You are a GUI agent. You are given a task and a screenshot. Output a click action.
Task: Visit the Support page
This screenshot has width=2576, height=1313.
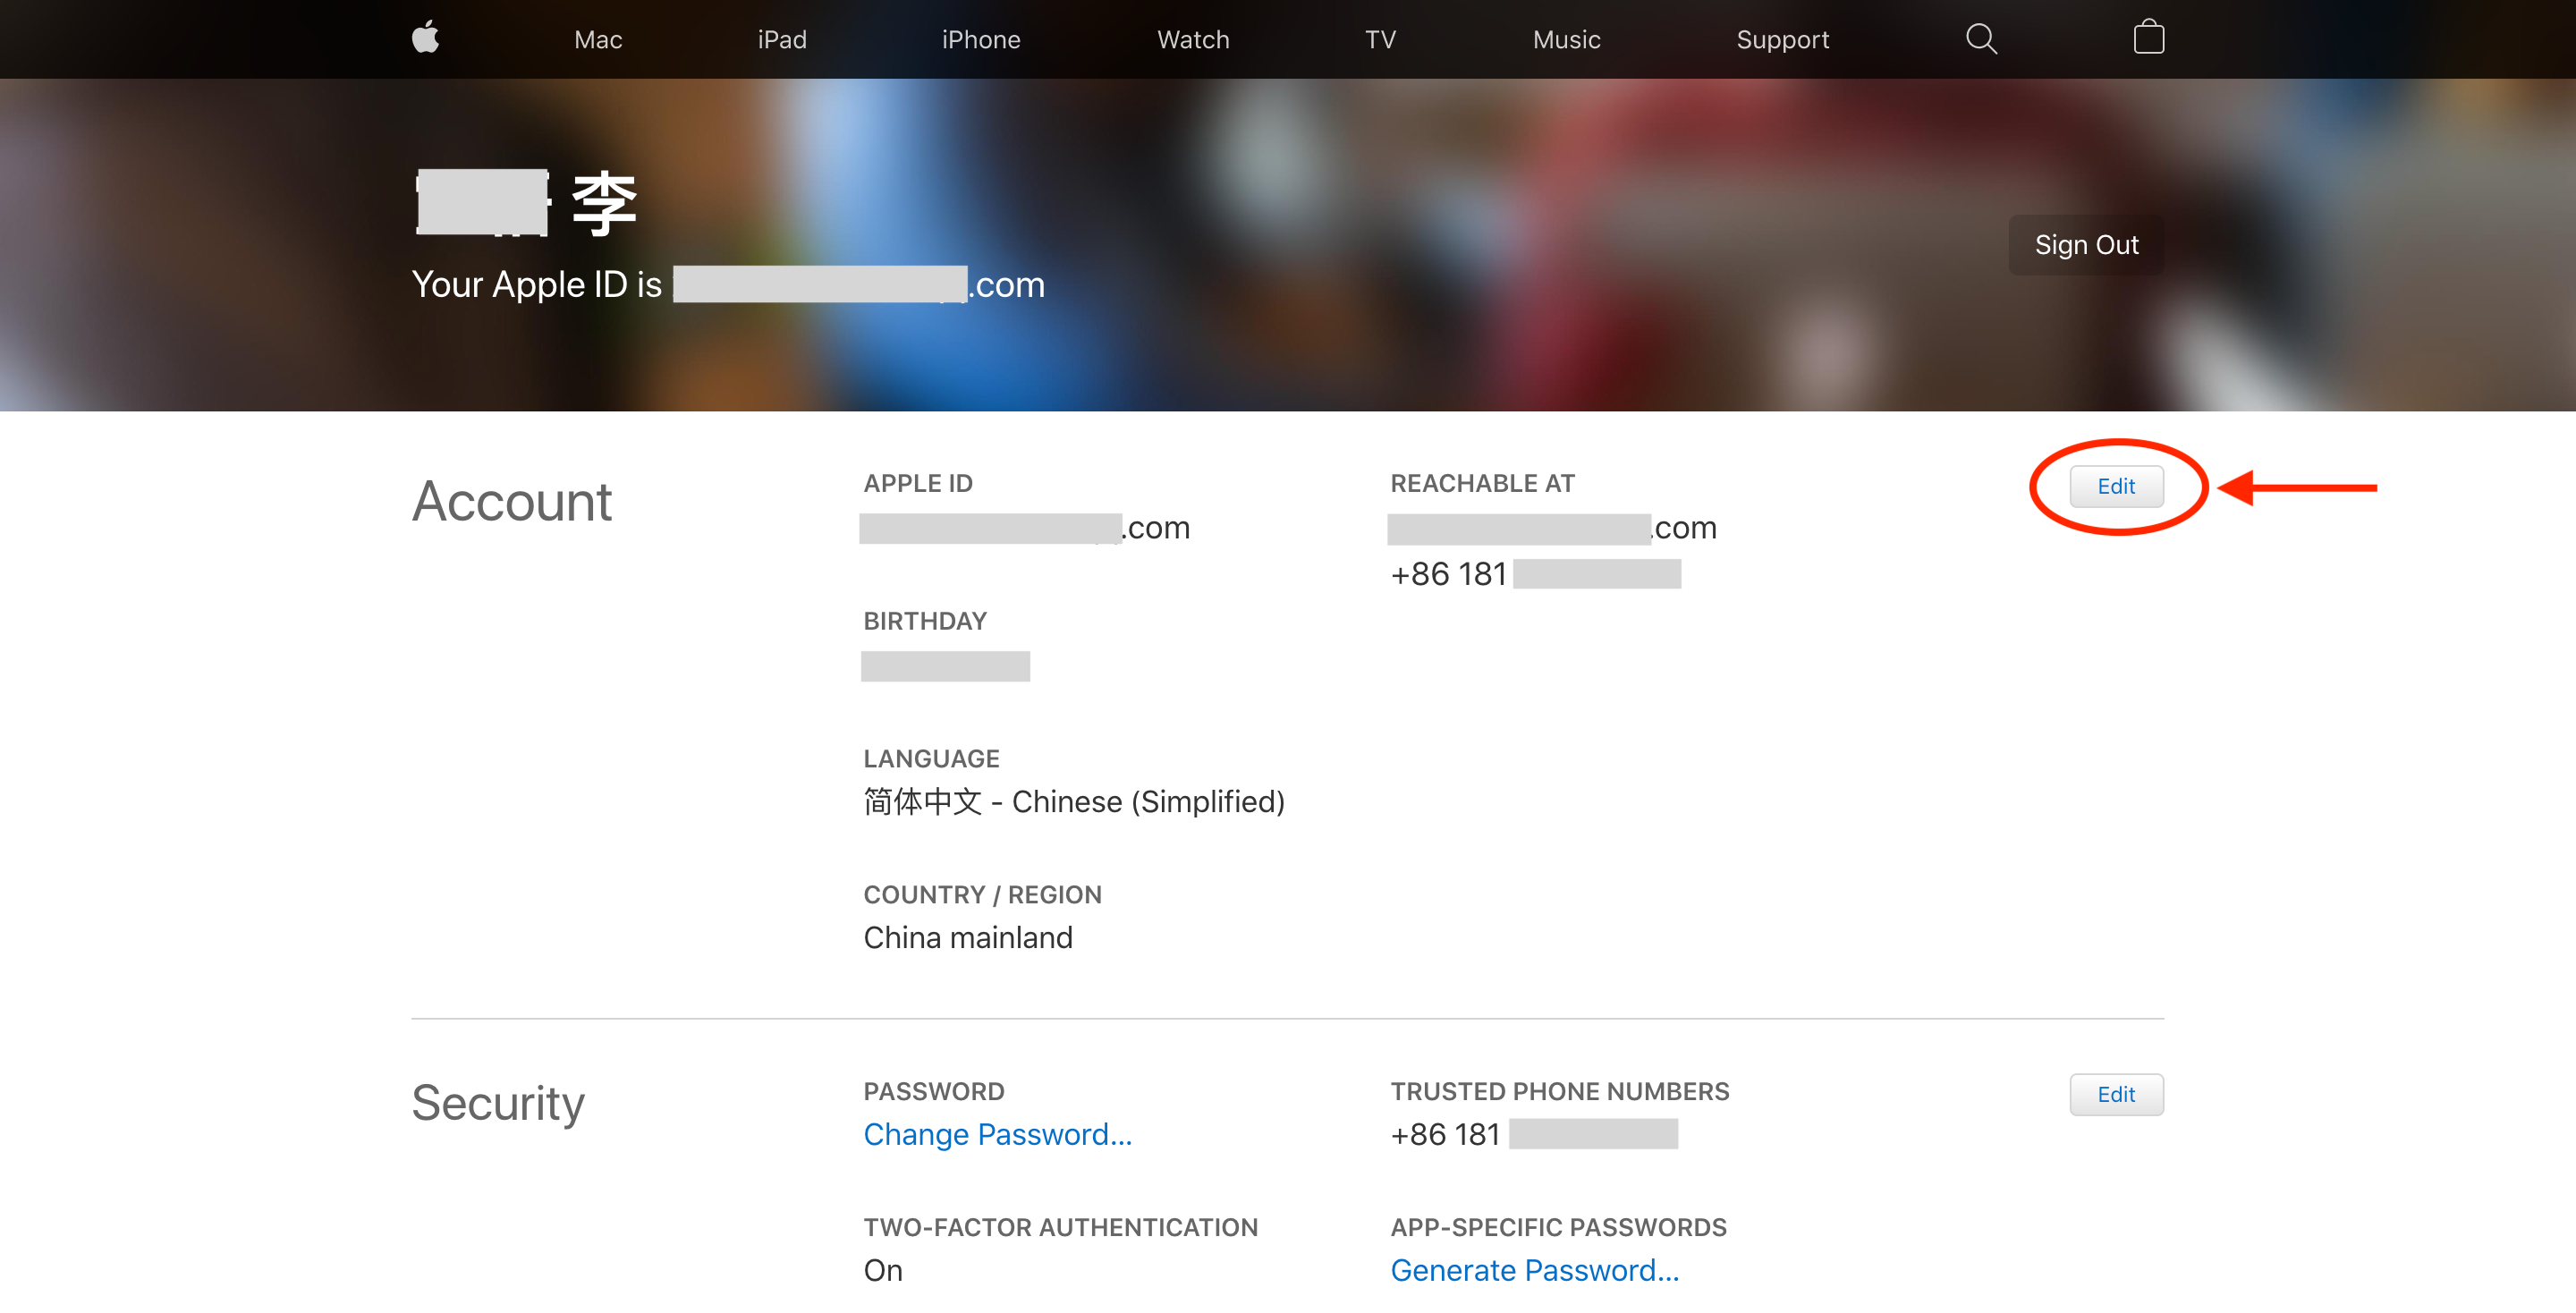1782,40
